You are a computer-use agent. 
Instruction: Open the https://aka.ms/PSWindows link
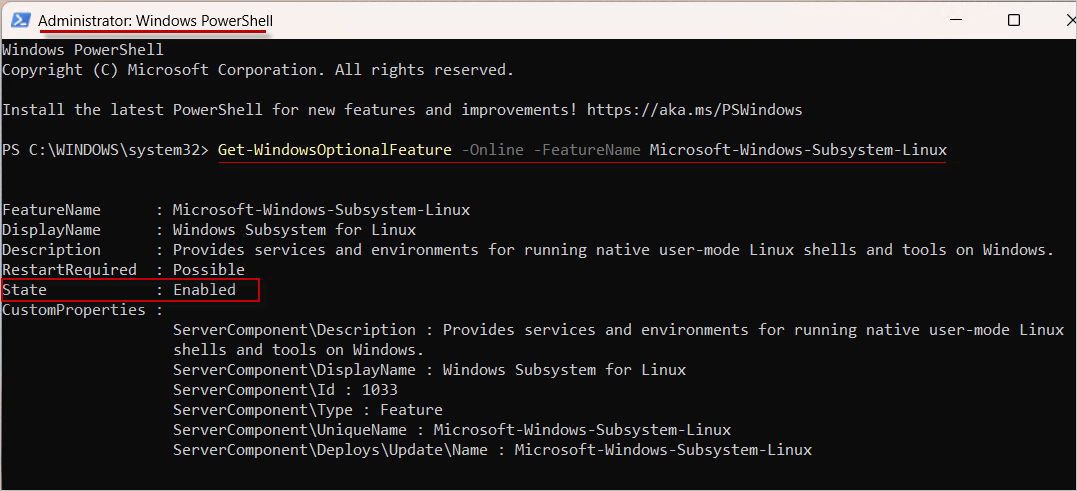click(694, 110)
